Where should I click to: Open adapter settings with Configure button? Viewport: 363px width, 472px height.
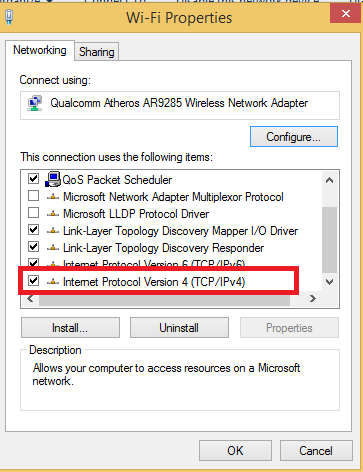pos(294,137)
